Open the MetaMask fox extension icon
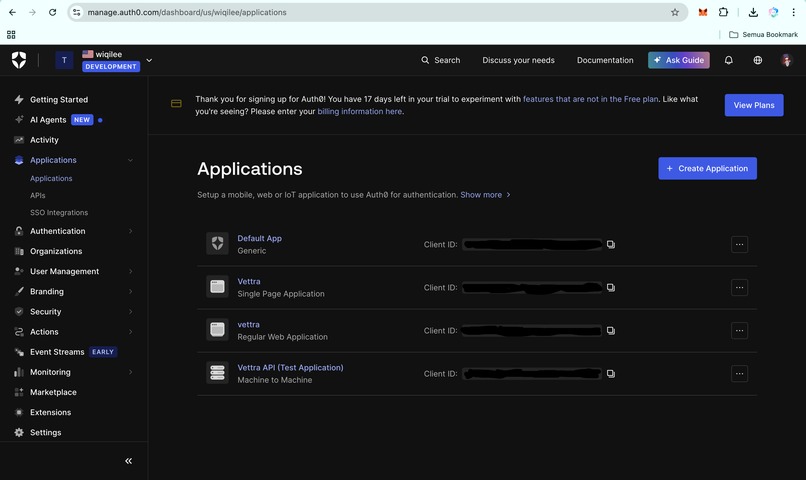 703,12
